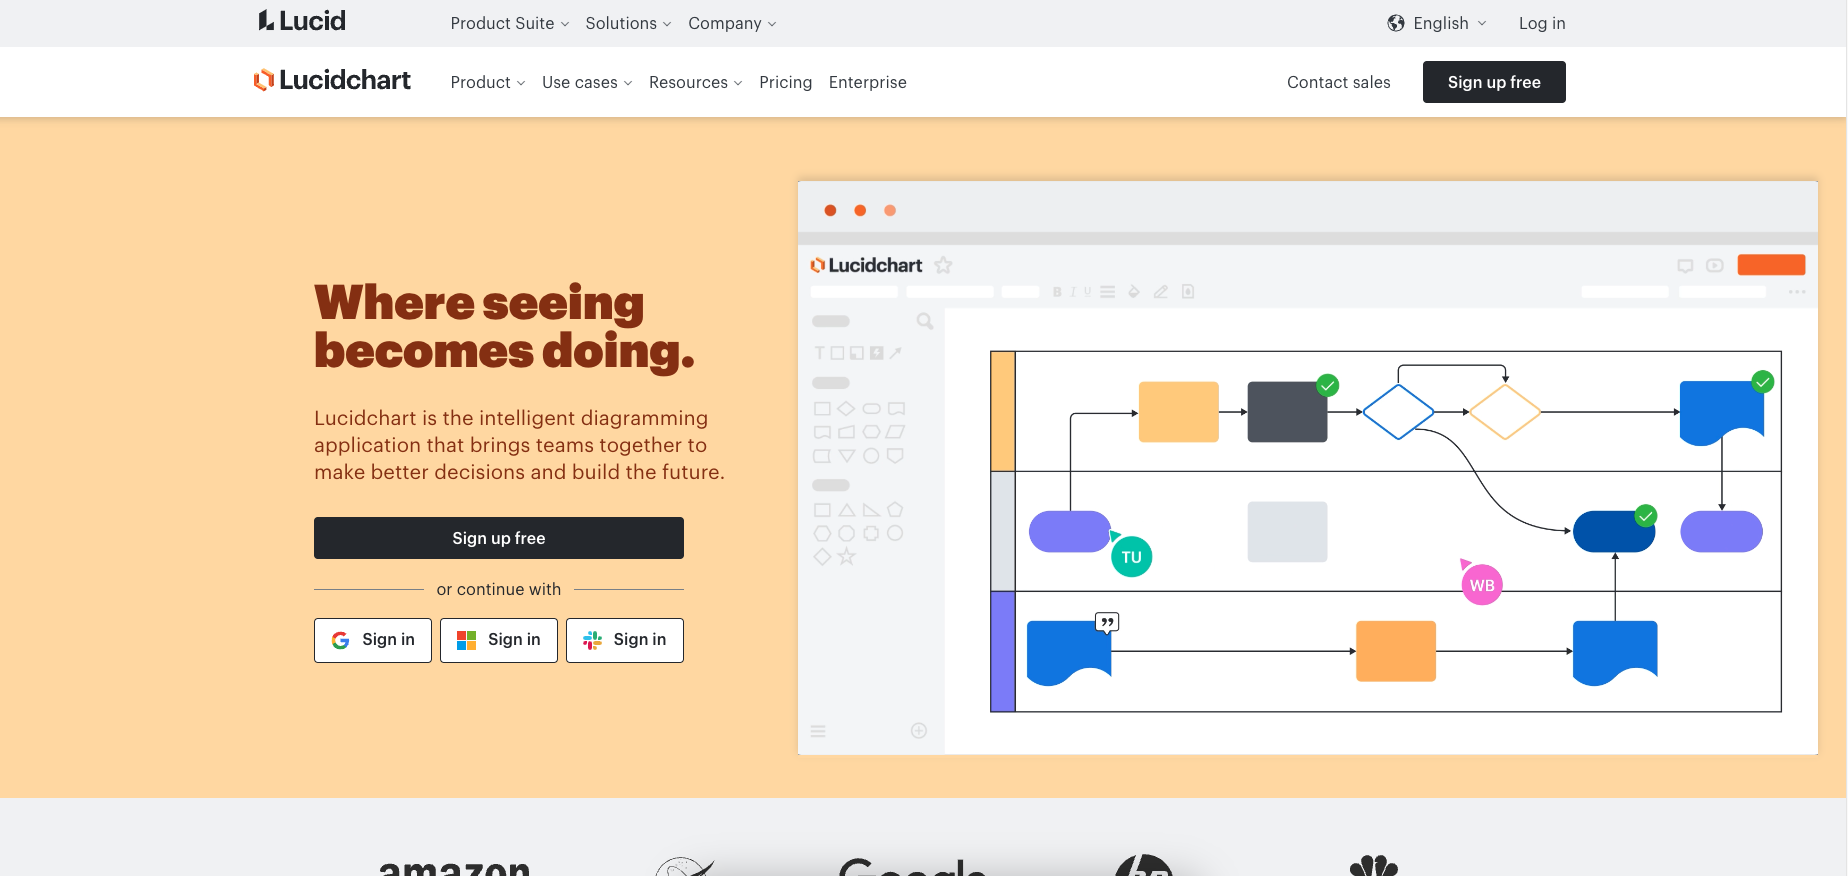
Task: Click the Google customer logo
Action: click(x=913, y=866)
